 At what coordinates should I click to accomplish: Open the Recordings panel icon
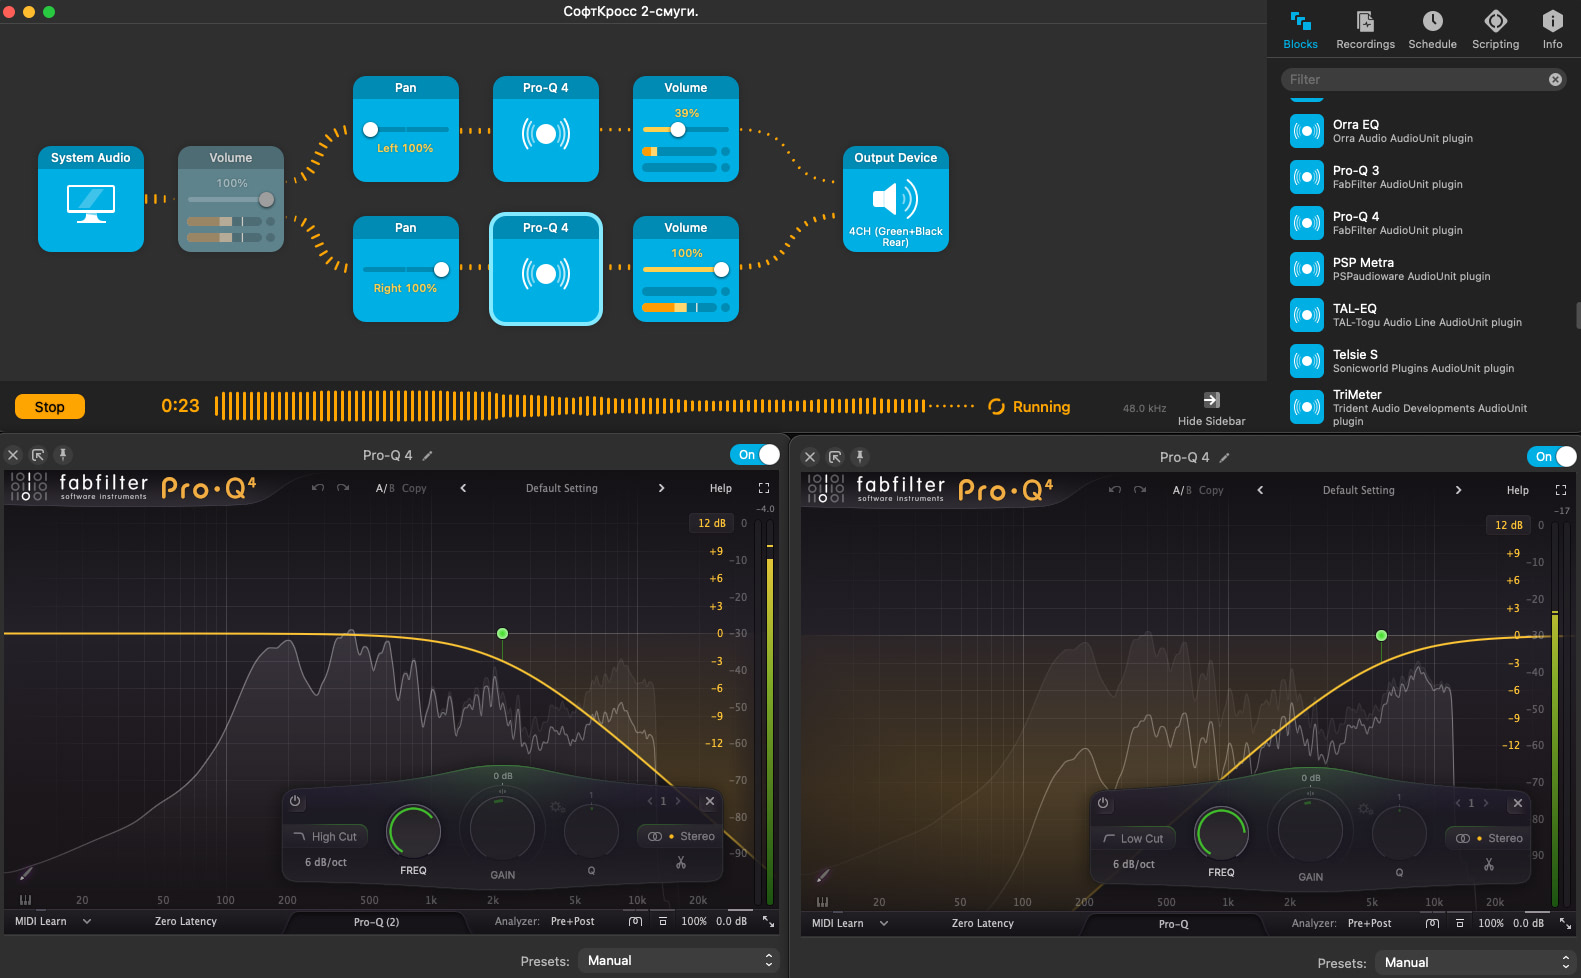point(1365,21)
